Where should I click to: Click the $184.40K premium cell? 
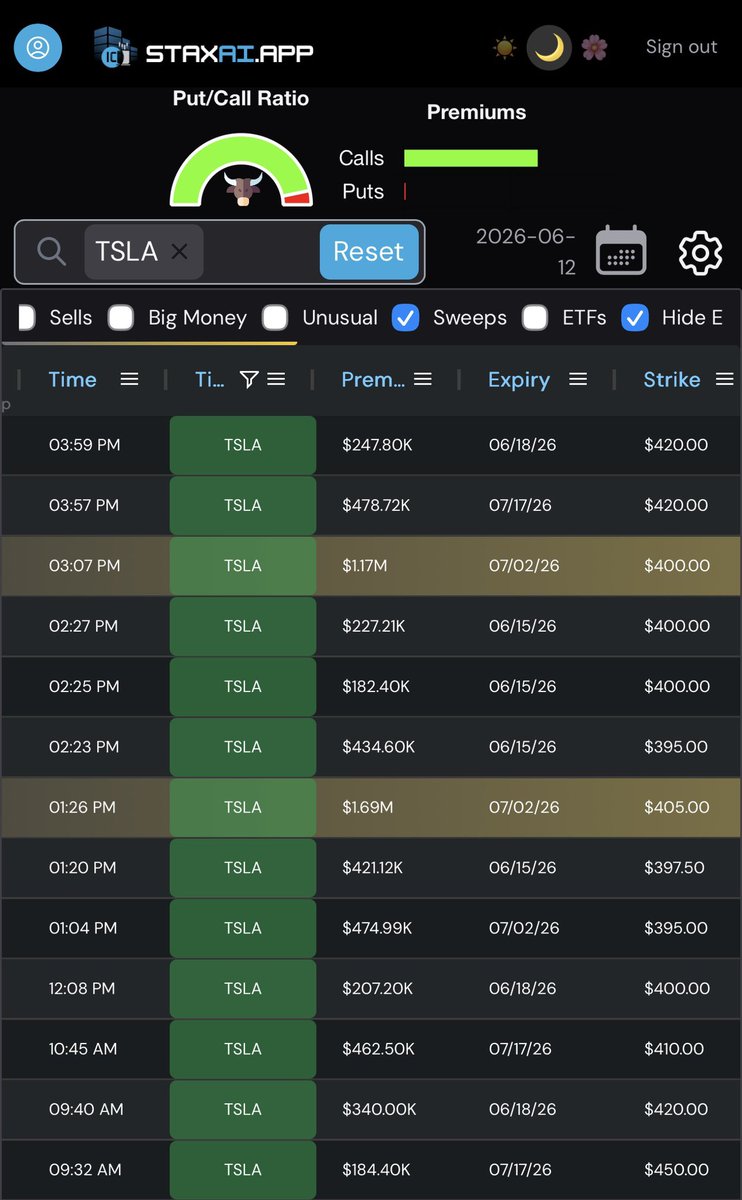point(377,1169)
